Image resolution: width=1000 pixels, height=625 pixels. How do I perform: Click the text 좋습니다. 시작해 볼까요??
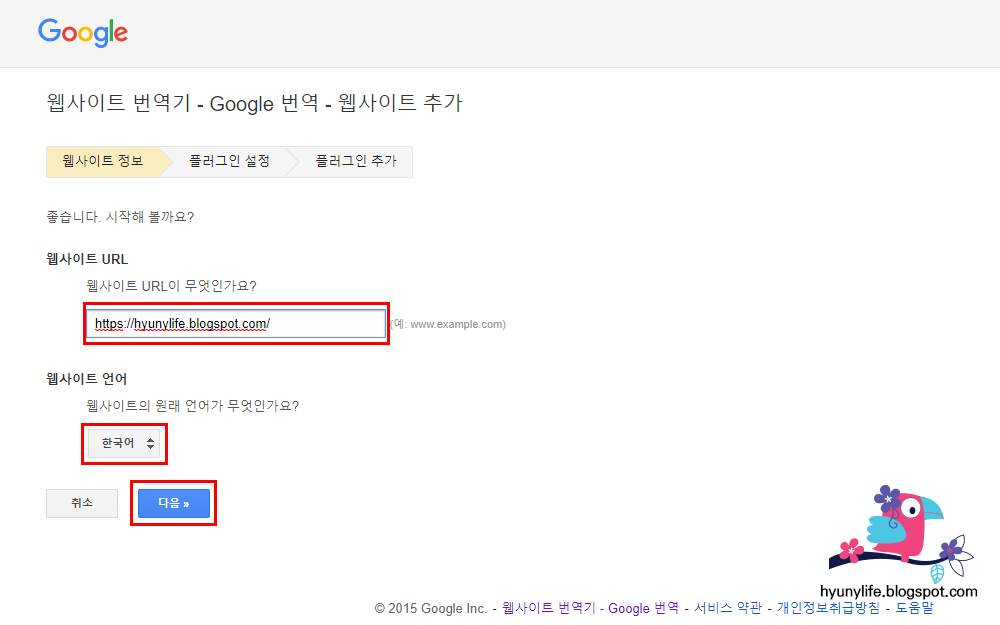120,217
